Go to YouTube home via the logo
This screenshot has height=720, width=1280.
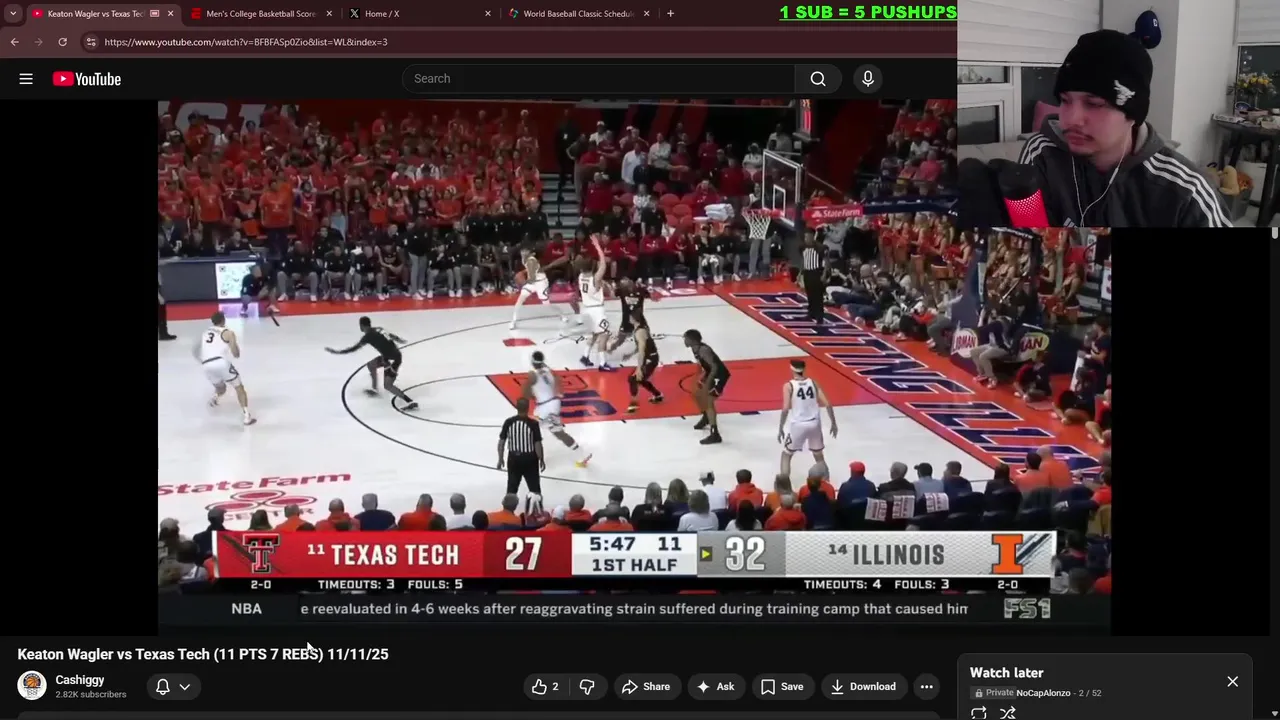[x=87, y=79]
